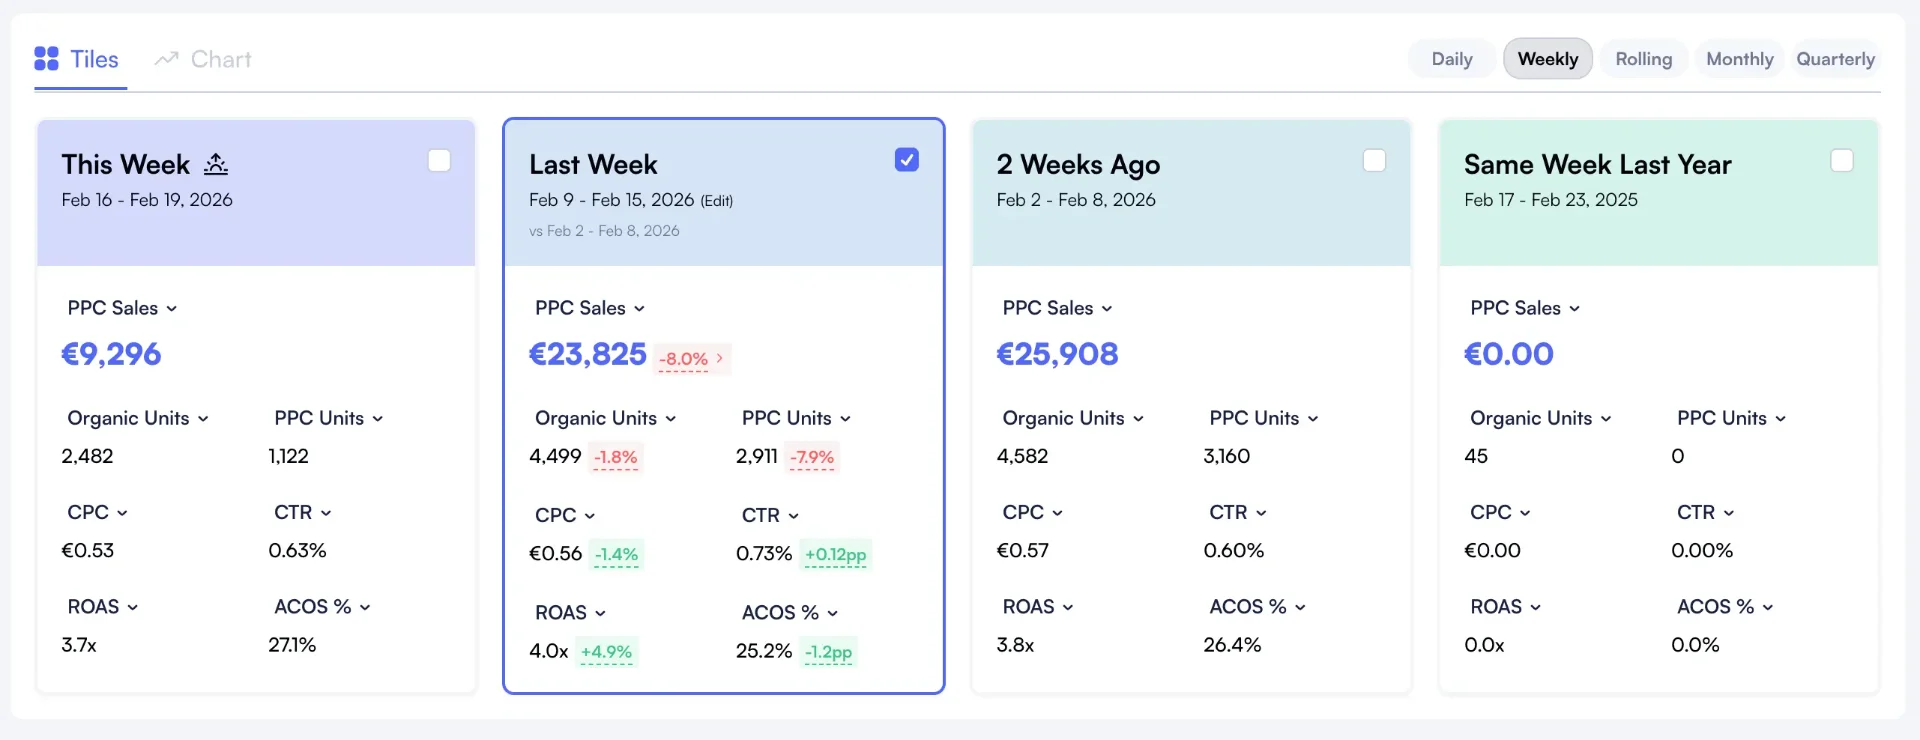Viewport: 1920px width, 740px height.
Task: Click the 2,482 Organic Units value
Action: click(87, 456)
